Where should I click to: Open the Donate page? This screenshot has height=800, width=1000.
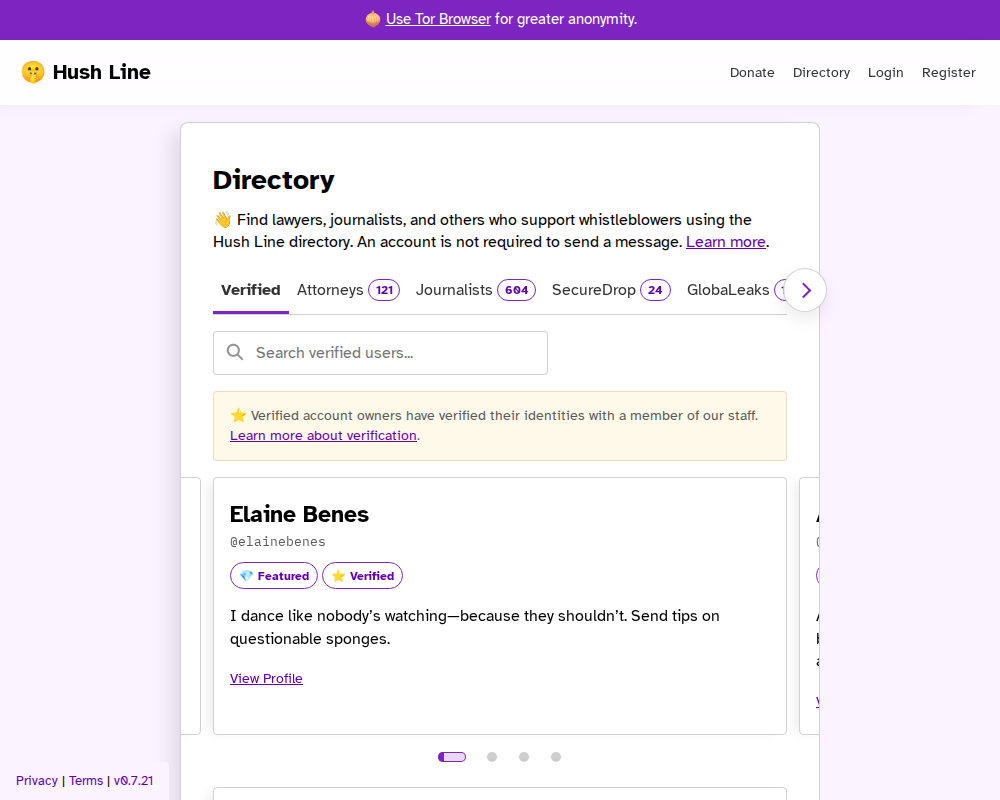pyautogui.click(x=752, y=73)
